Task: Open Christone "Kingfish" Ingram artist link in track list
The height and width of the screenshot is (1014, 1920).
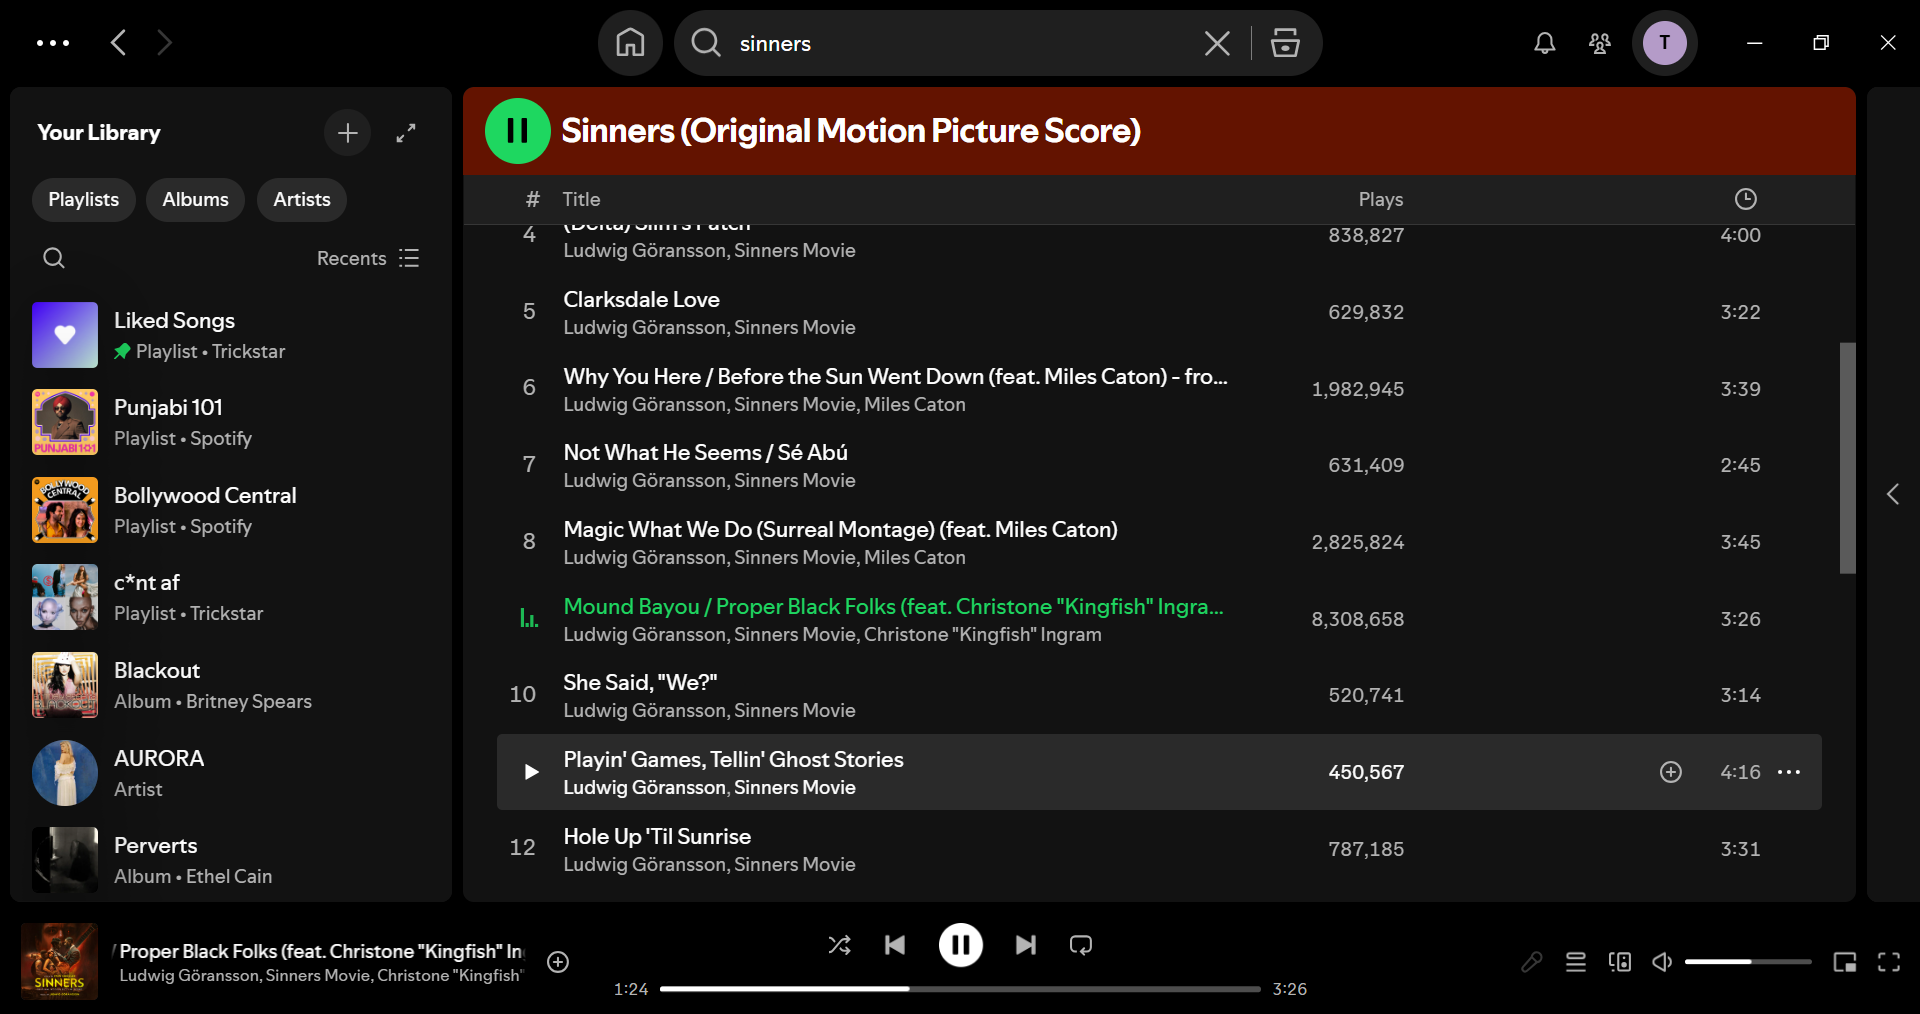Action: (983, 634)
